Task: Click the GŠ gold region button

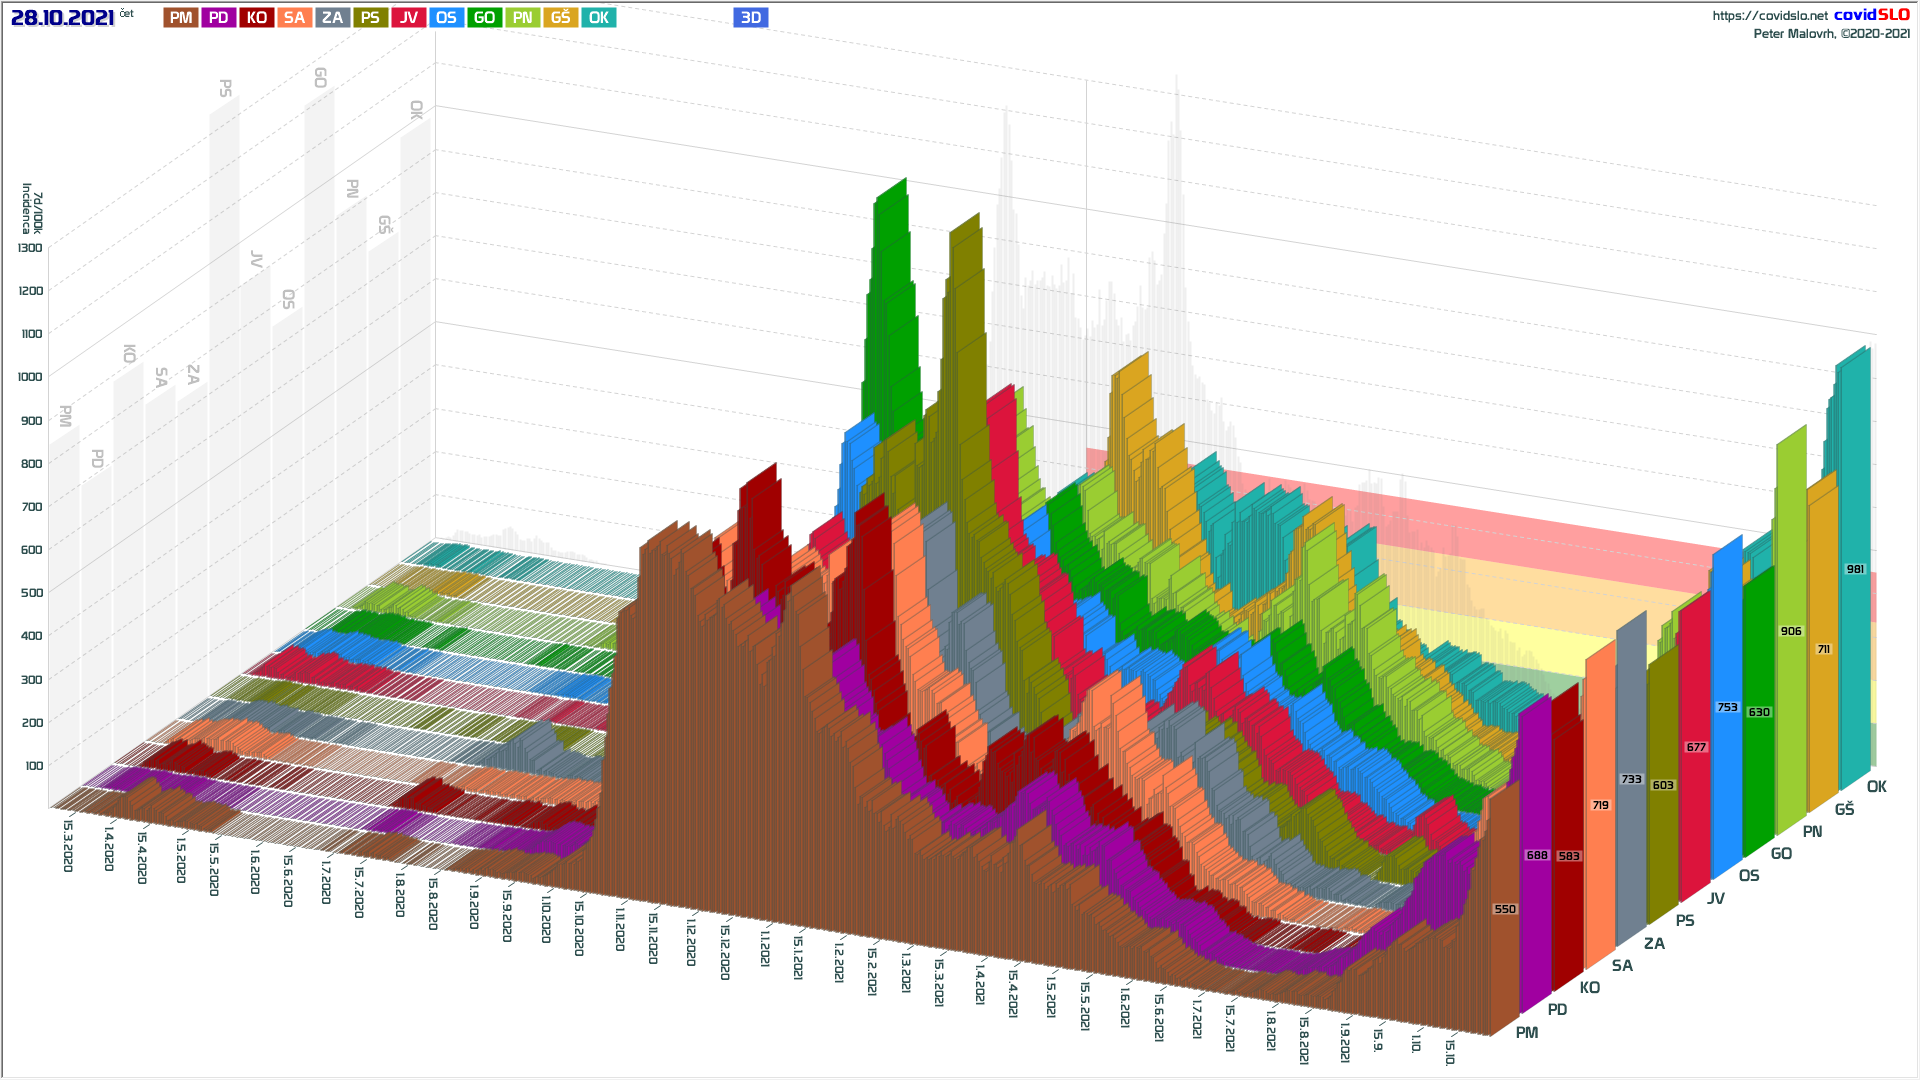Action: [560, 18]
